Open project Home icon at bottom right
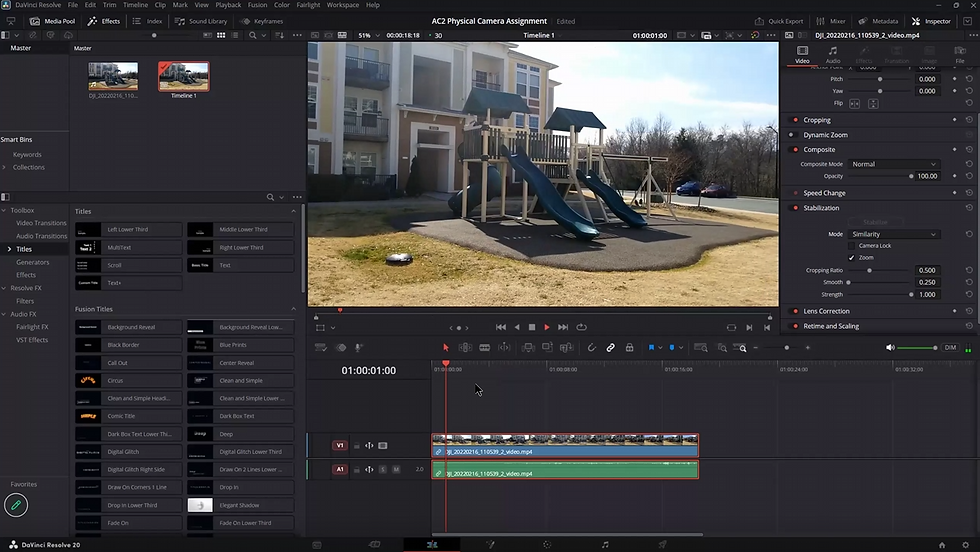 pyautogui.click(x=942, y=544)
